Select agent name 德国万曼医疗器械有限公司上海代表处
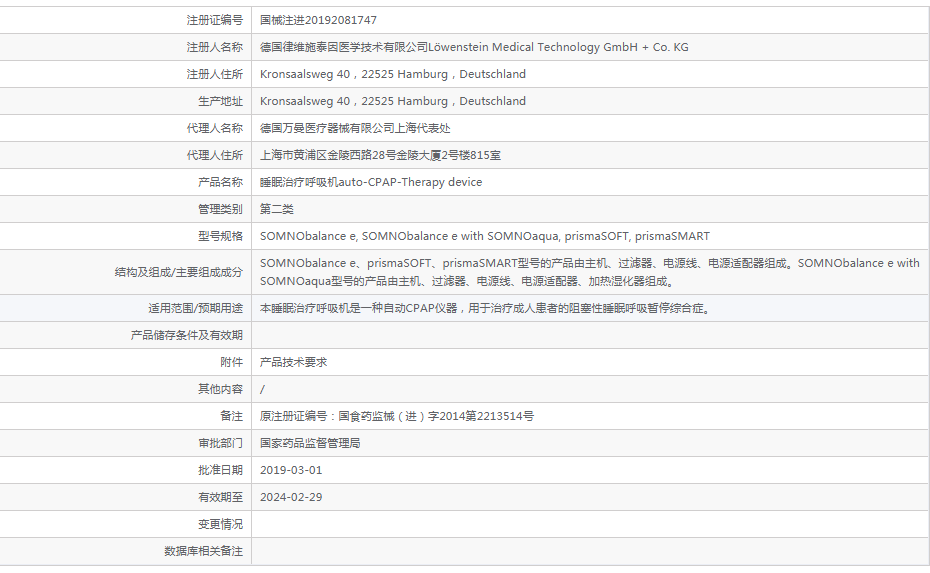The width and height of the screenshot is (930, 573). (355, 128)
